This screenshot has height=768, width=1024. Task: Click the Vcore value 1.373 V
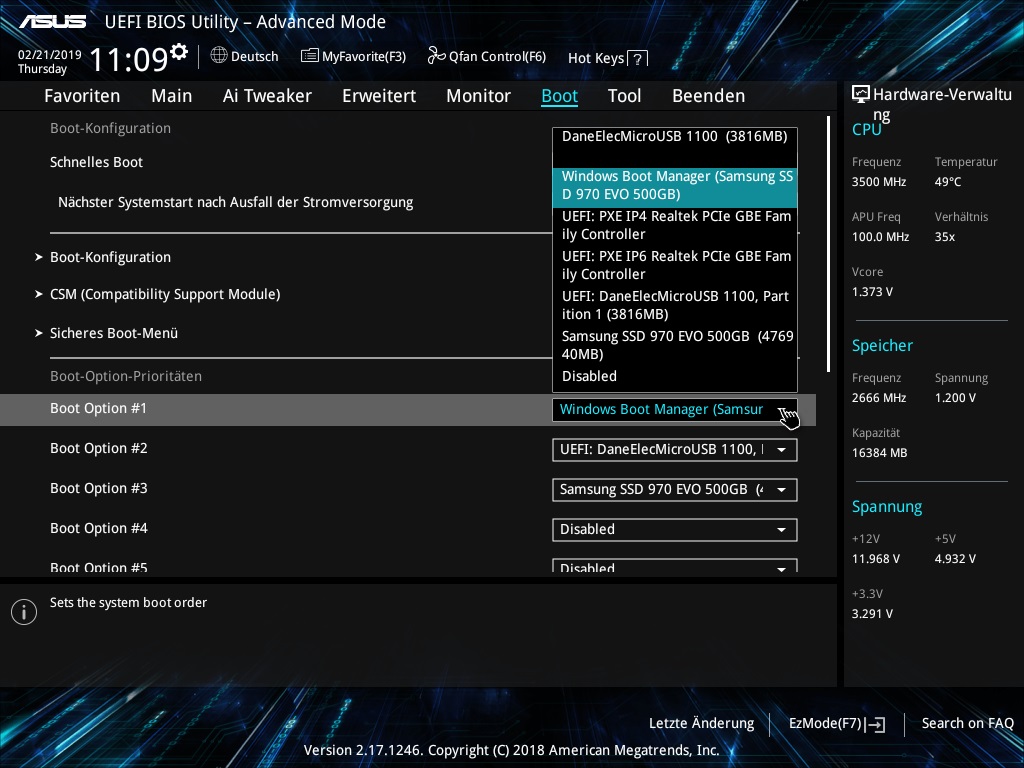[872, 292]
